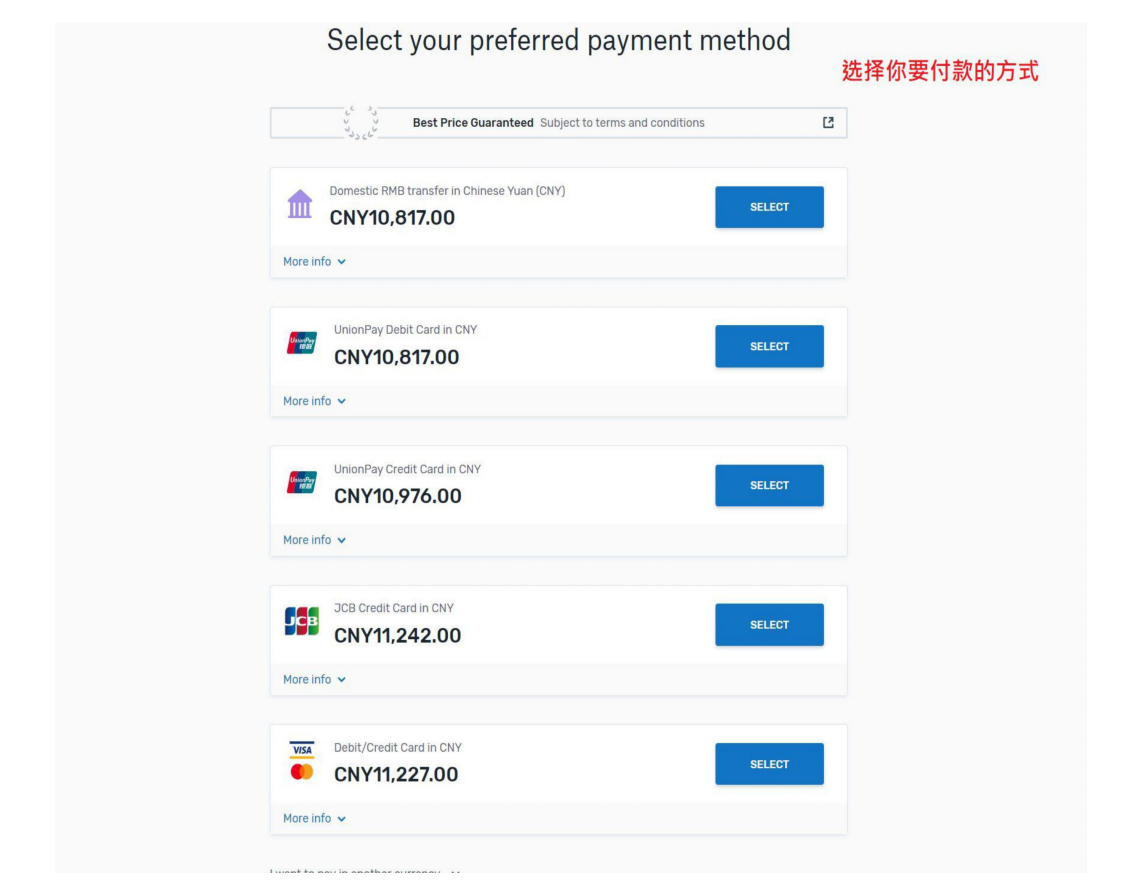Click the laurel wreath guarantee badge
The image size is (1142, 895).
(361, 122)
